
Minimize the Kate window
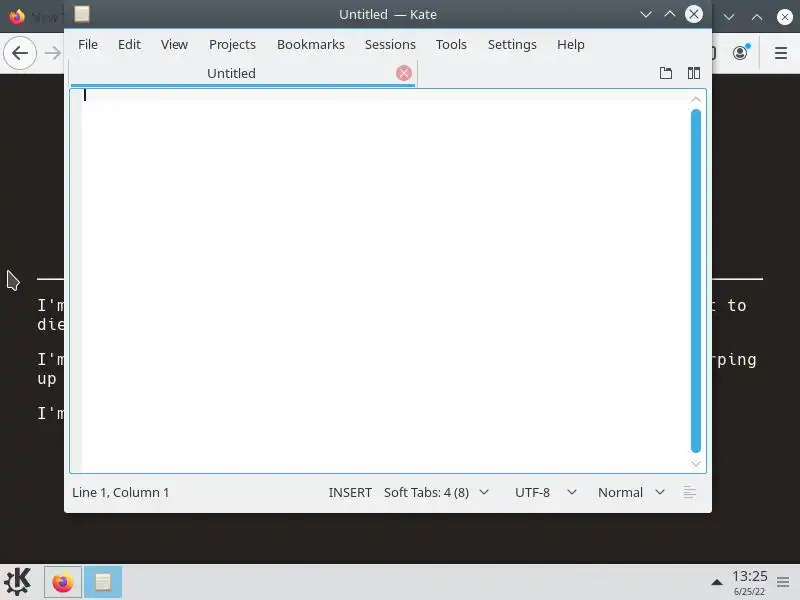pos(645,14)
